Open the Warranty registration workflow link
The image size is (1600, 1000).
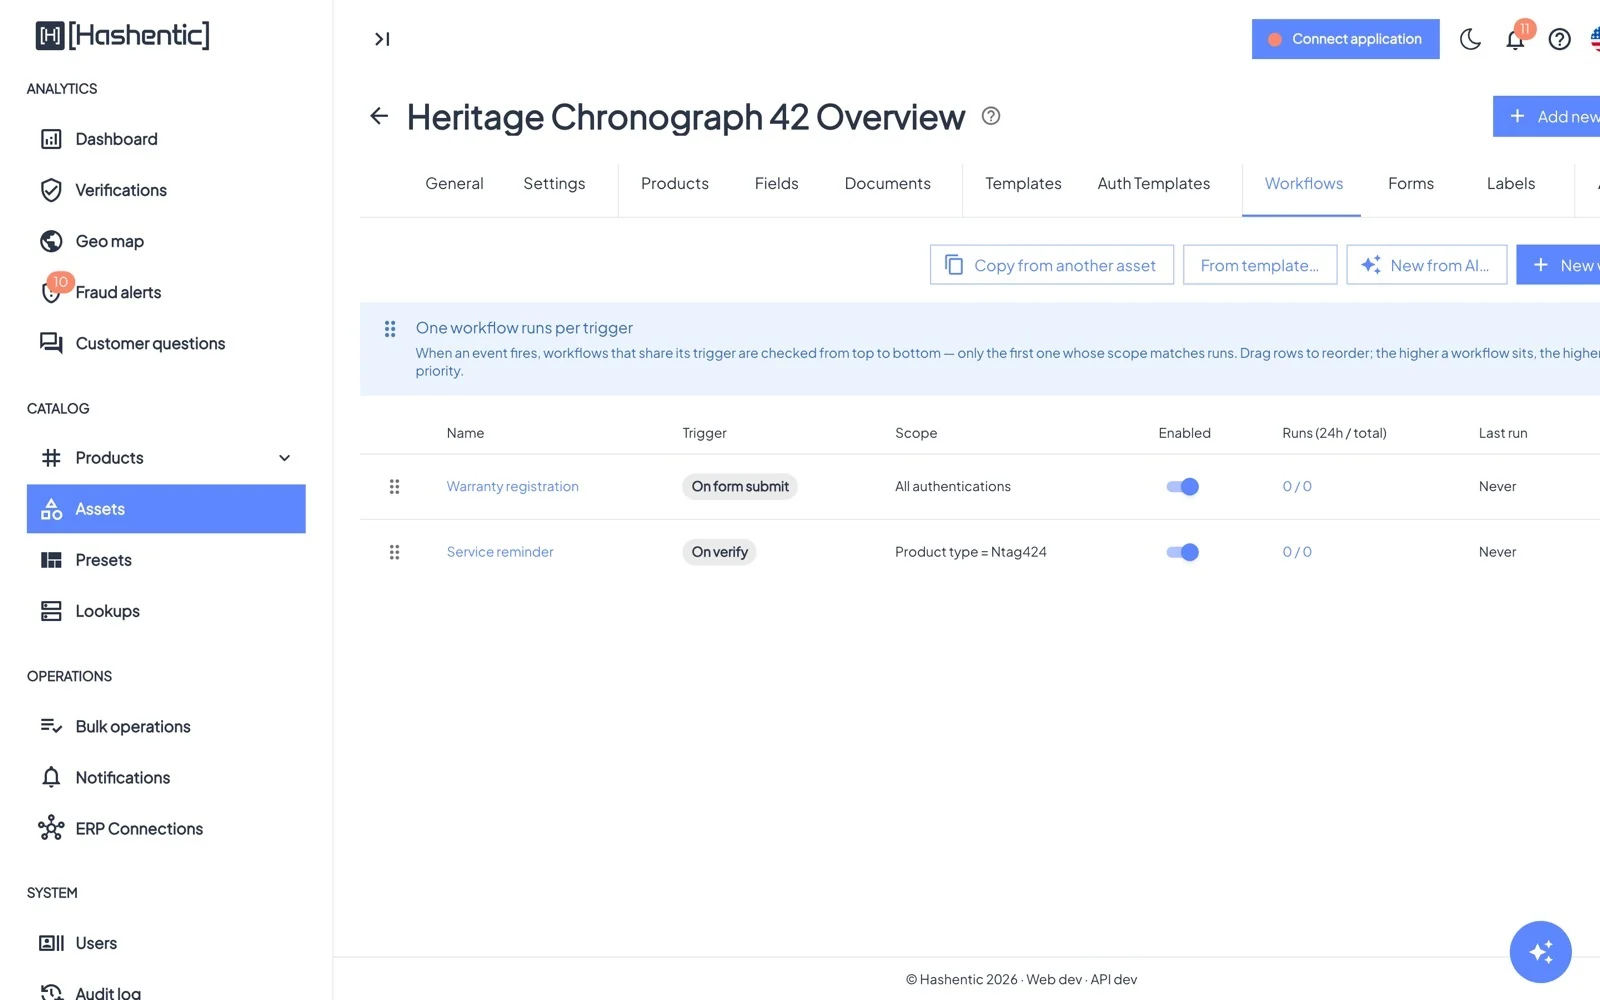click(x=512, y=487)
